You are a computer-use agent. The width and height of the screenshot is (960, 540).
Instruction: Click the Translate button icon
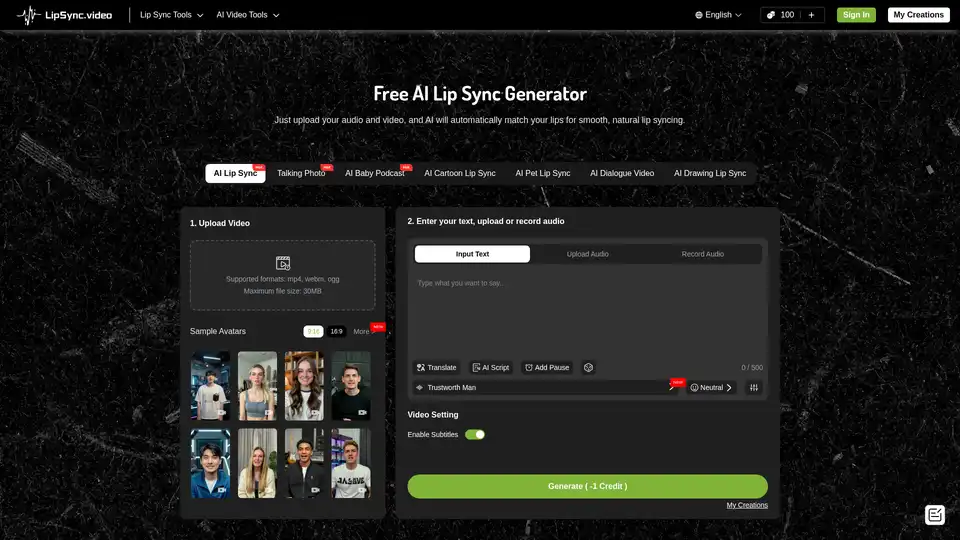click(421, 368)
